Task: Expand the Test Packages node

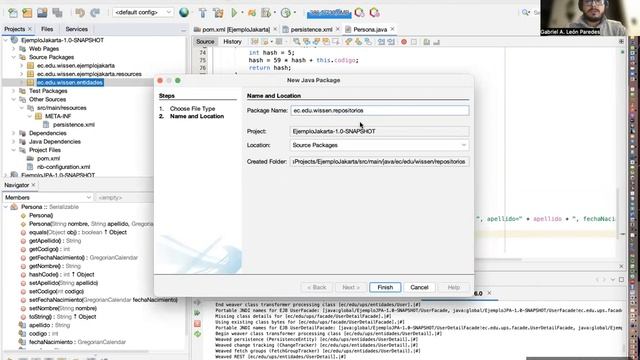Action: click(13, 91)
